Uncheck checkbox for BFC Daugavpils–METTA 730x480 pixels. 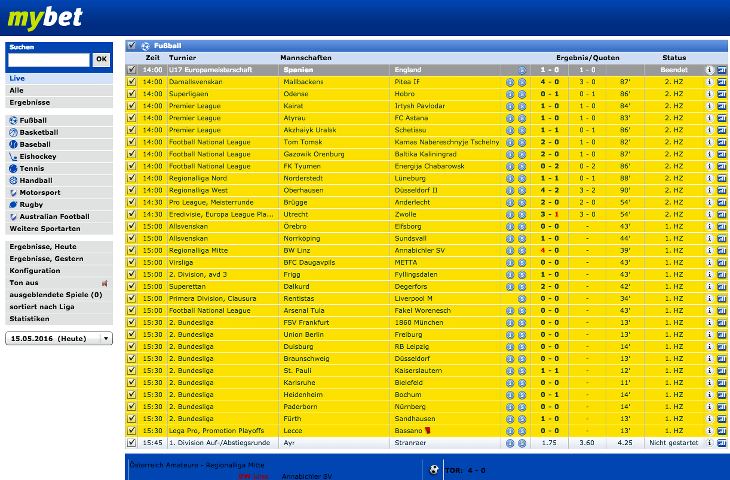pos(131,262)
